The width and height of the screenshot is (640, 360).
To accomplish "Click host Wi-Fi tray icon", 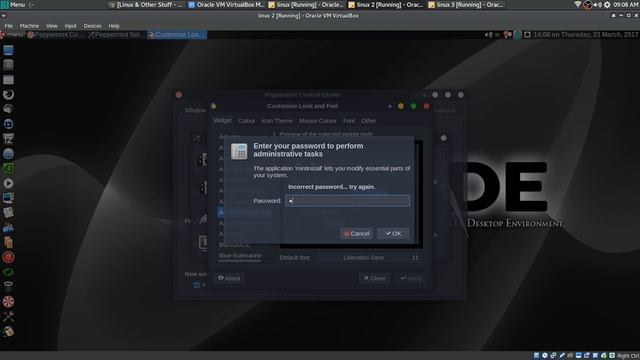I will tap(578, 4).
